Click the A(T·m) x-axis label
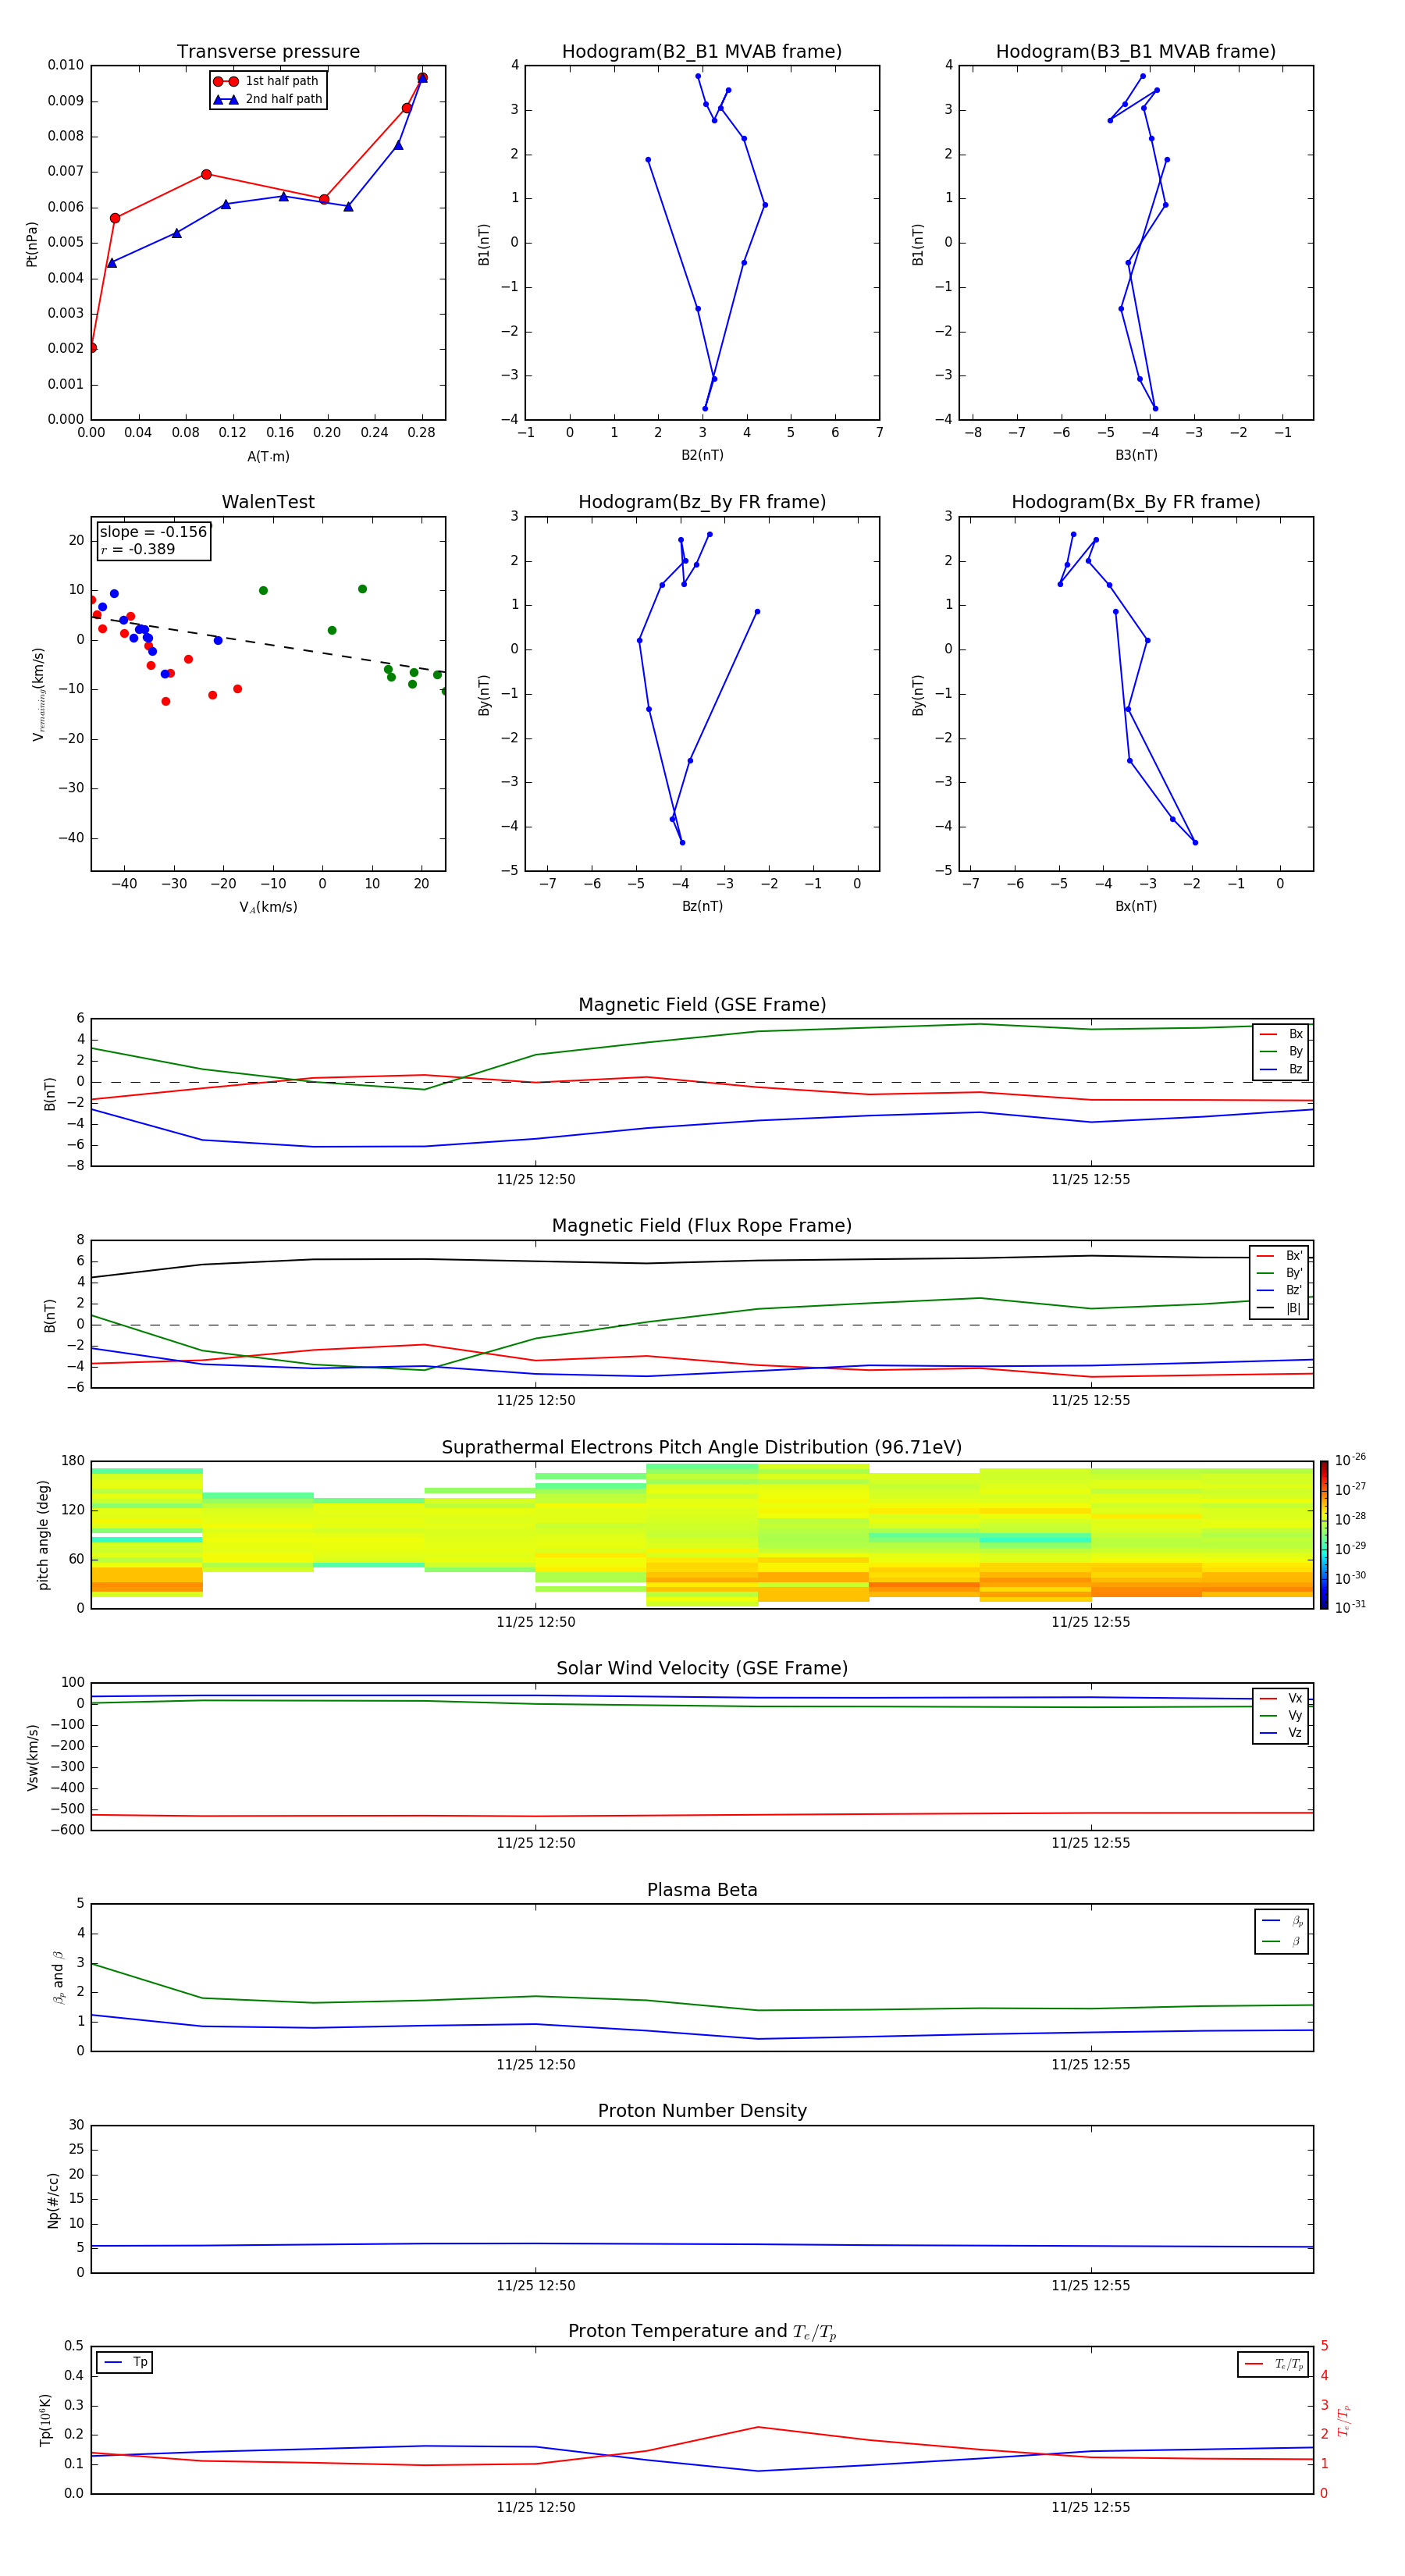The height and width of the screenshot is (2576, 1405). coord(268,456)
